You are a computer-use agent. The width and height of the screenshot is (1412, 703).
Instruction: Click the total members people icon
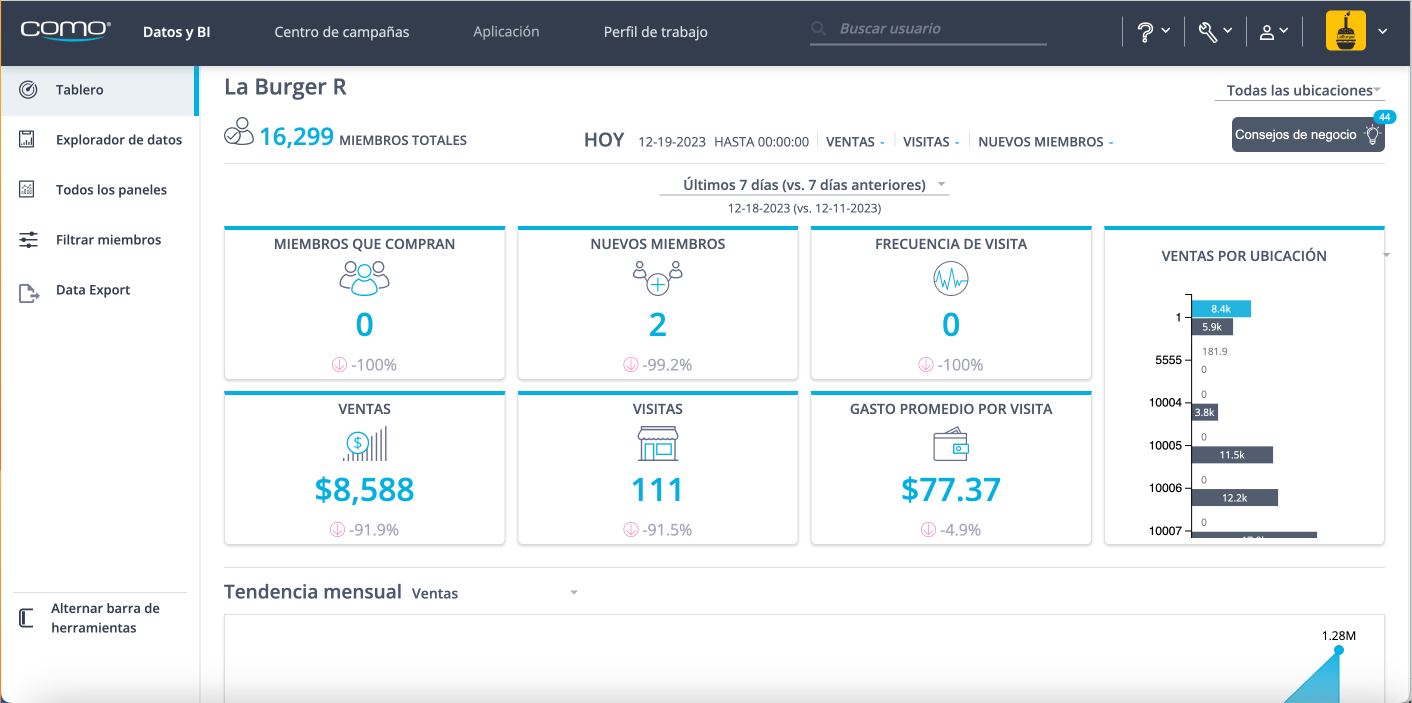(239, 133)
